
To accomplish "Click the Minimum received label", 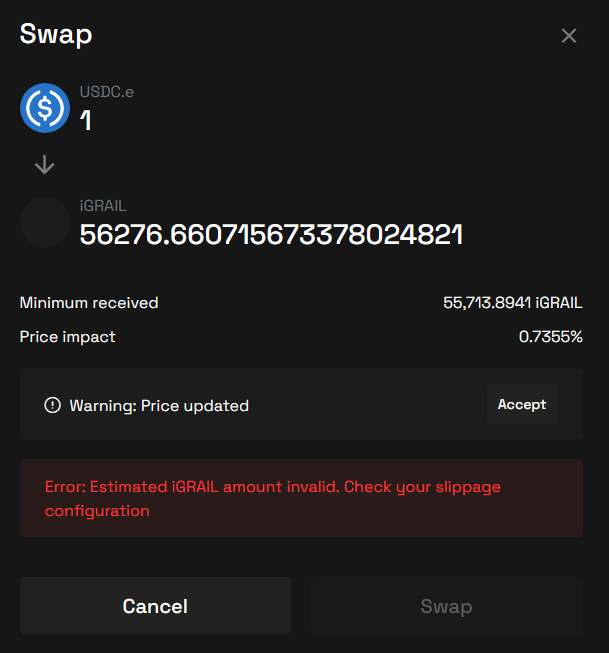I will coord(89,303).
